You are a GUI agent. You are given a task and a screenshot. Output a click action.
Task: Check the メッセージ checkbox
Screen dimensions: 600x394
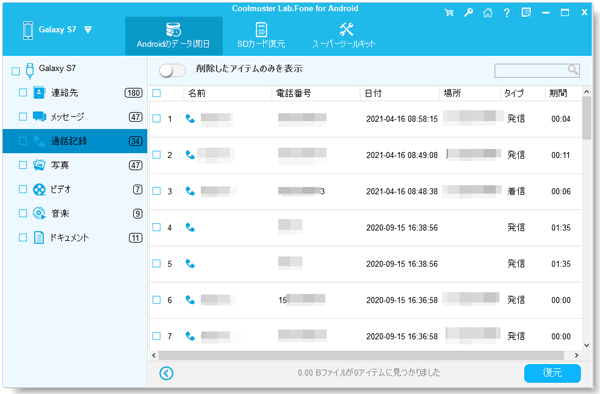pyautogui.click(x=23, y=117)
